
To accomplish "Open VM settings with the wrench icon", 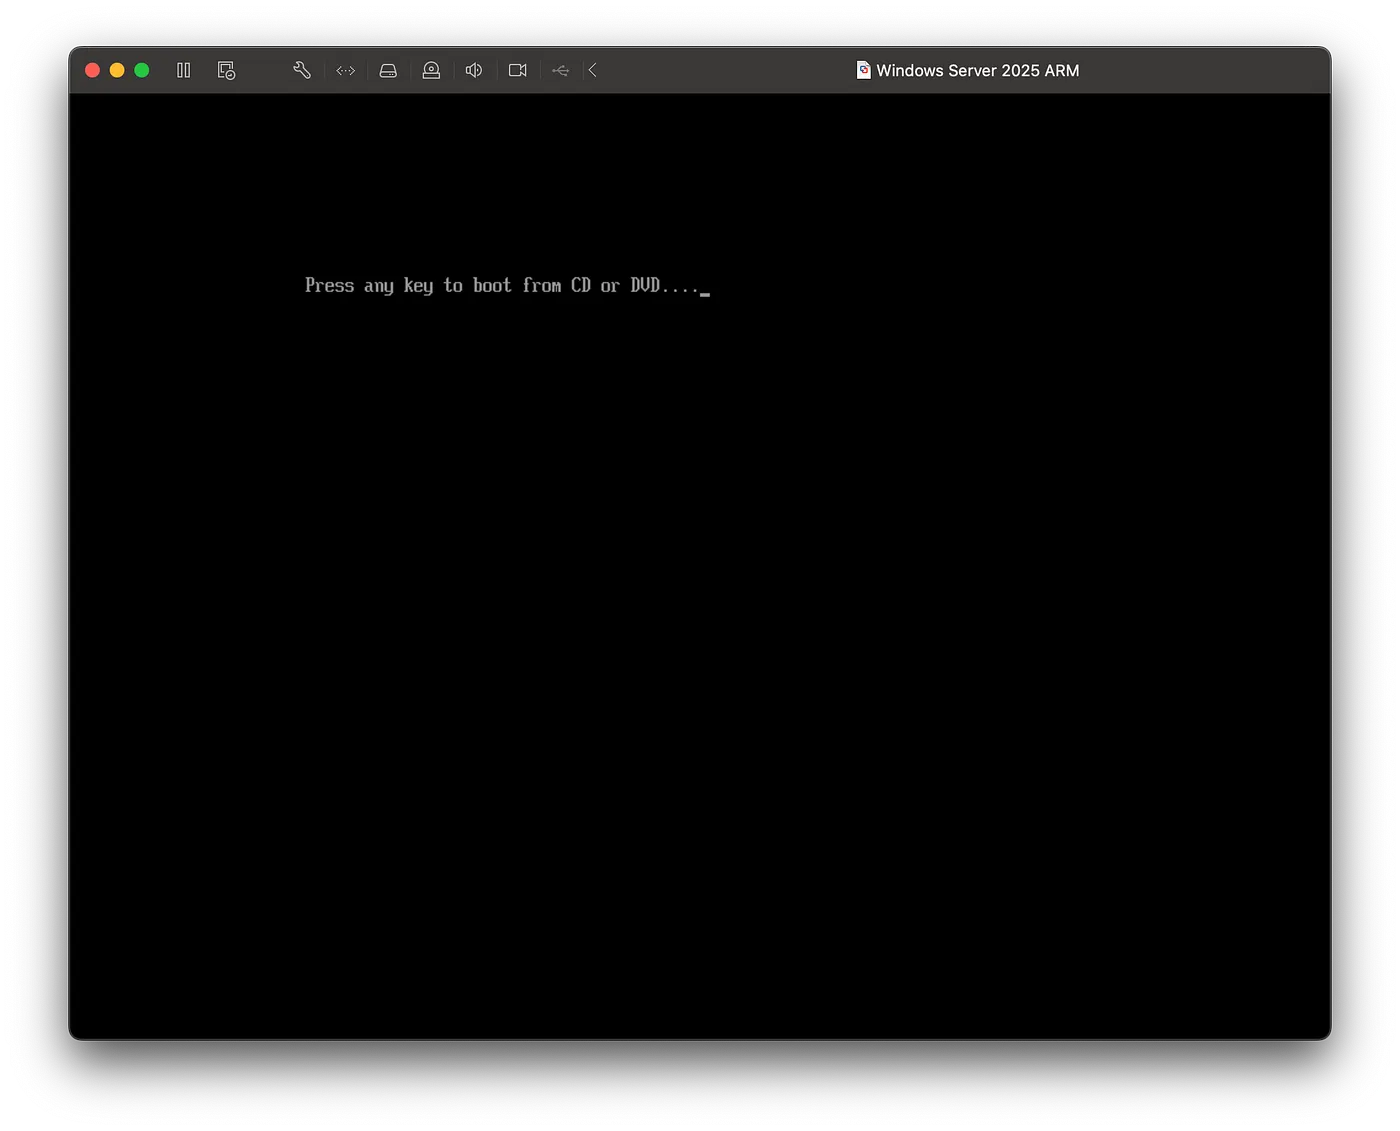I will click(x=302, y=70).
